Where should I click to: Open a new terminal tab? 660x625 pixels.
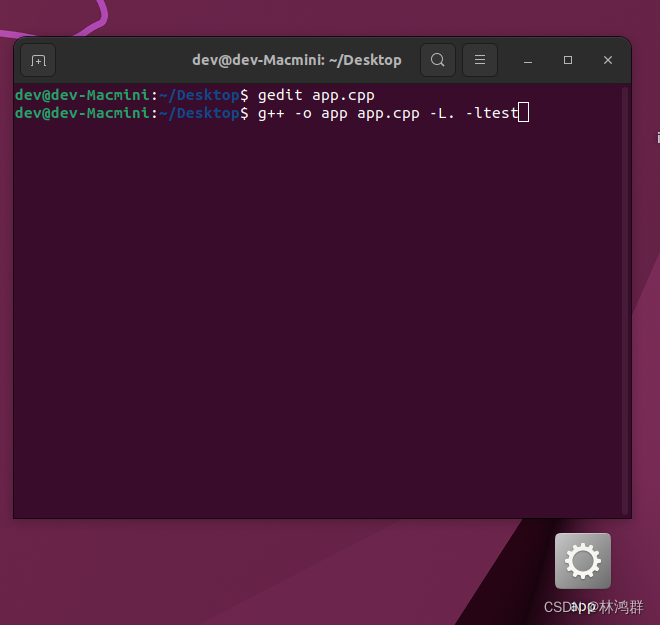[x=38, y=60]
